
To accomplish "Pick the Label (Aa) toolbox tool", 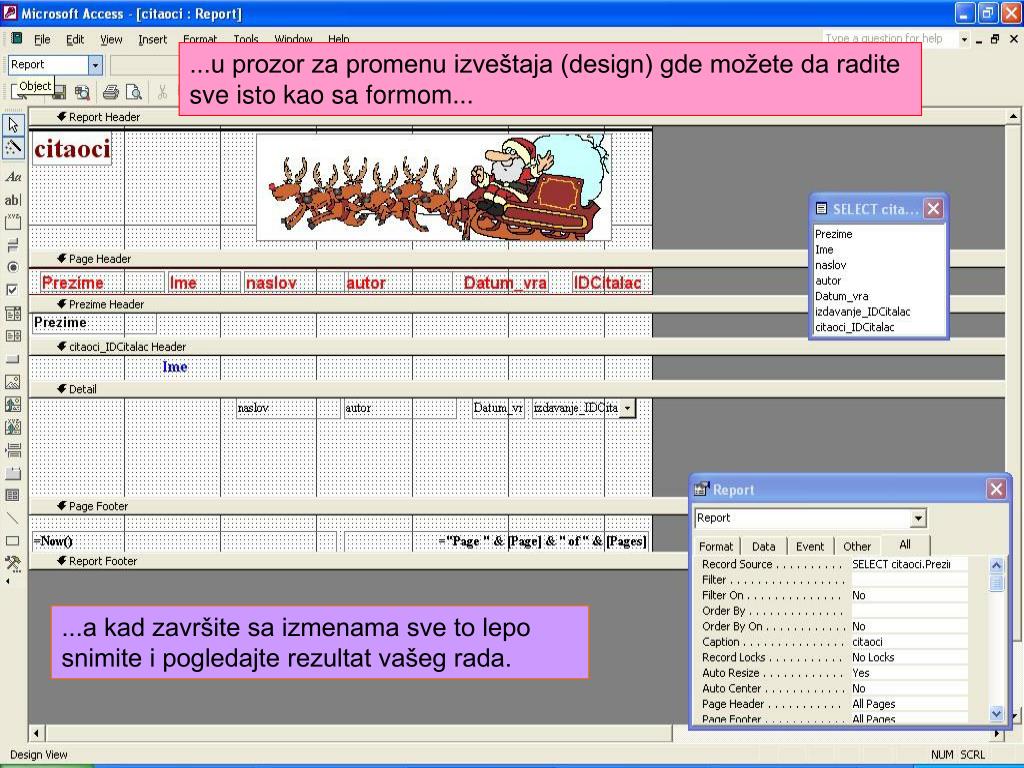I will 13,177.
